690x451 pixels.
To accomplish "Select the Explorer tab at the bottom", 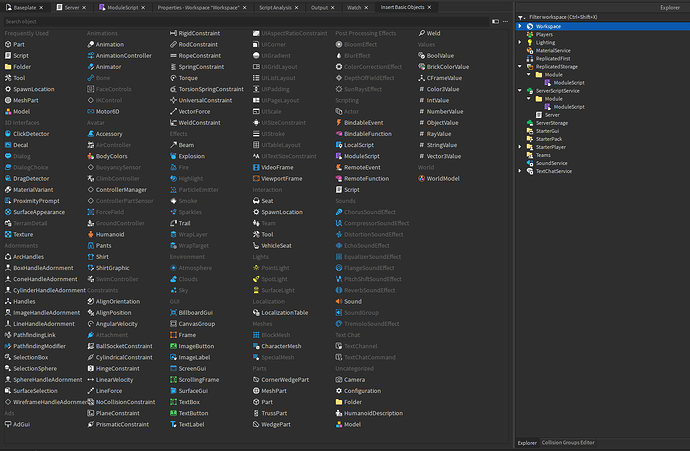I will pos(527,443).
